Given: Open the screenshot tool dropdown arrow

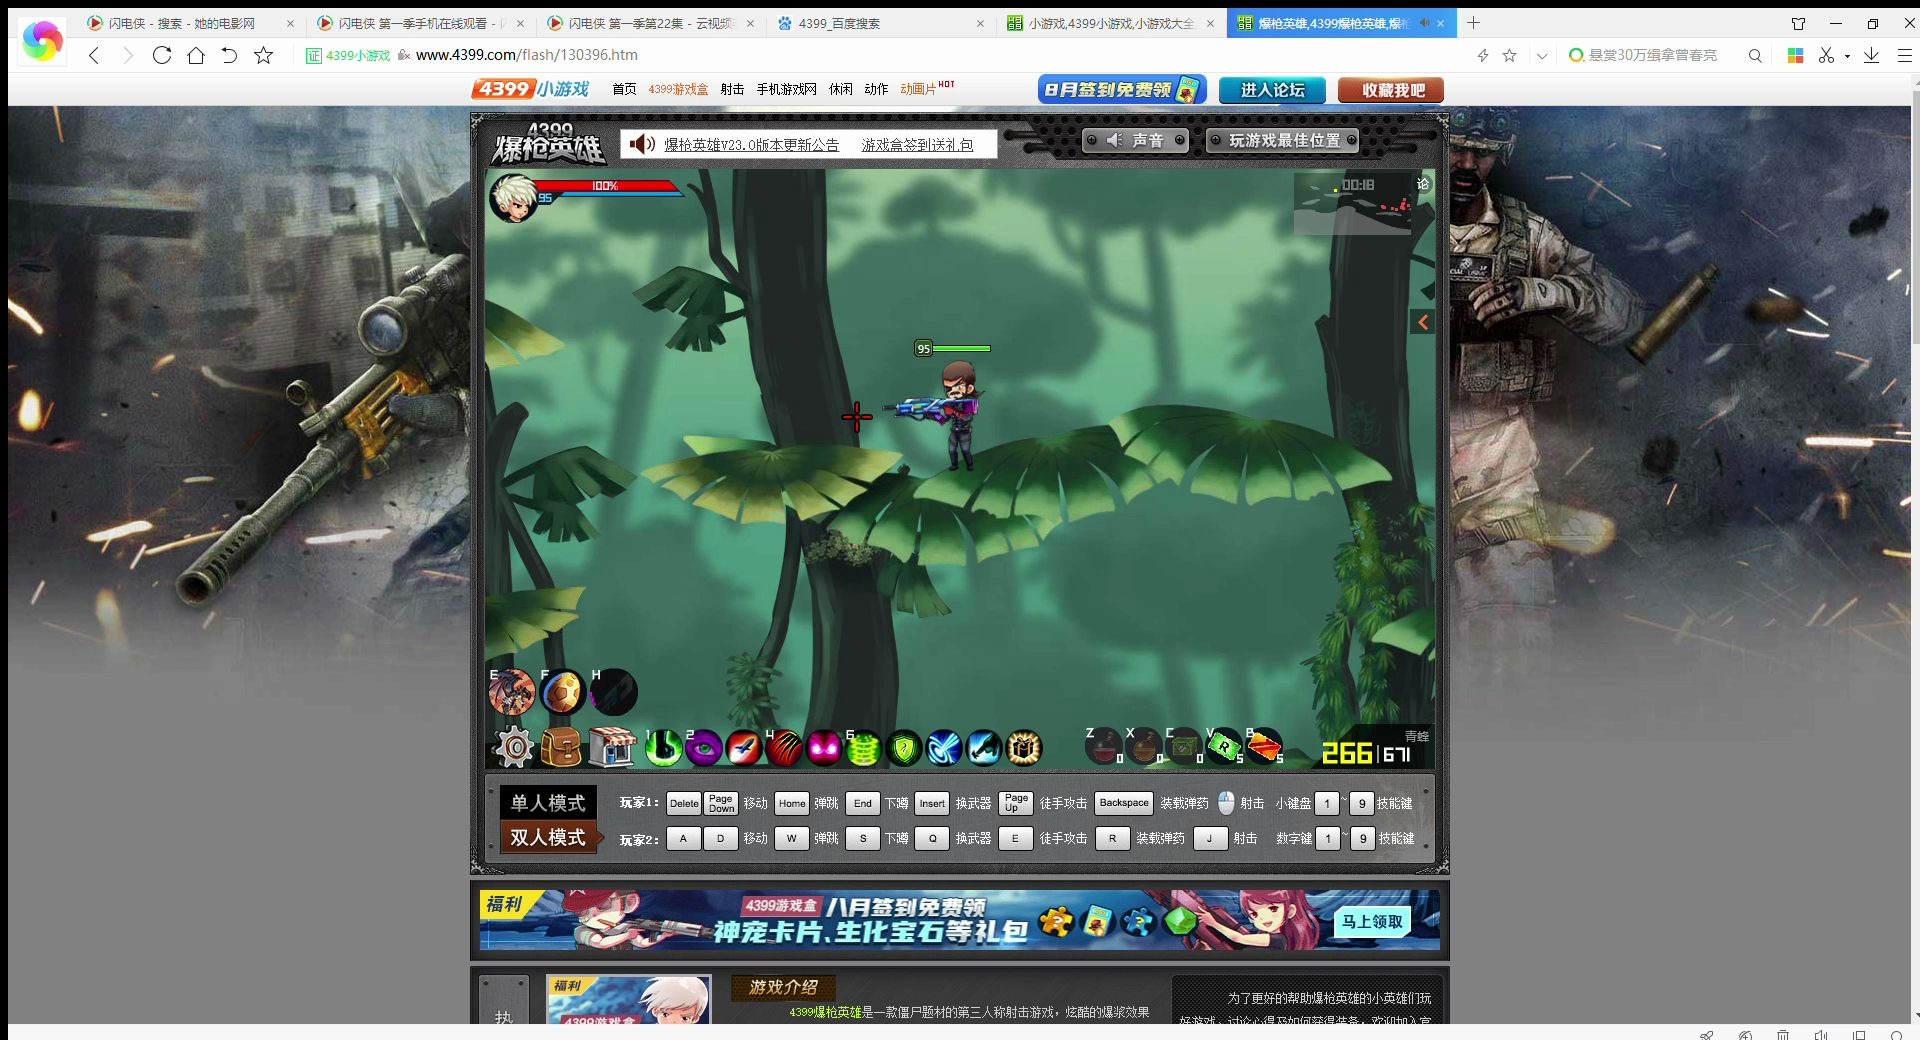Looking at the screenshot, I should 1847,56.
